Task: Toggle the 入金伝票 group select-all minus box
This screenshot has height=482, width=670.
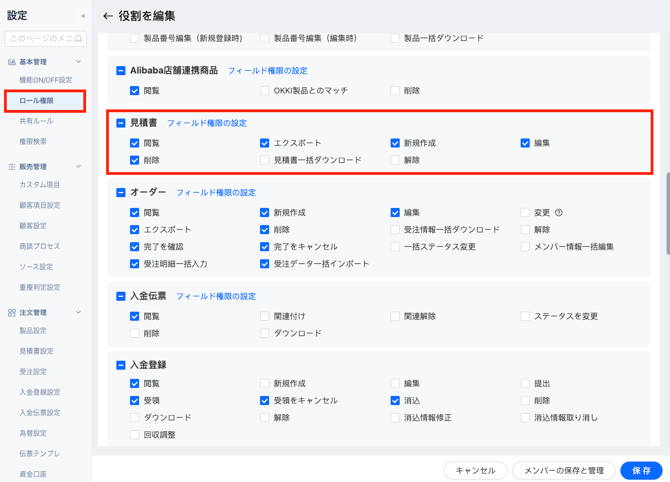Action: (x=121, y=296)
